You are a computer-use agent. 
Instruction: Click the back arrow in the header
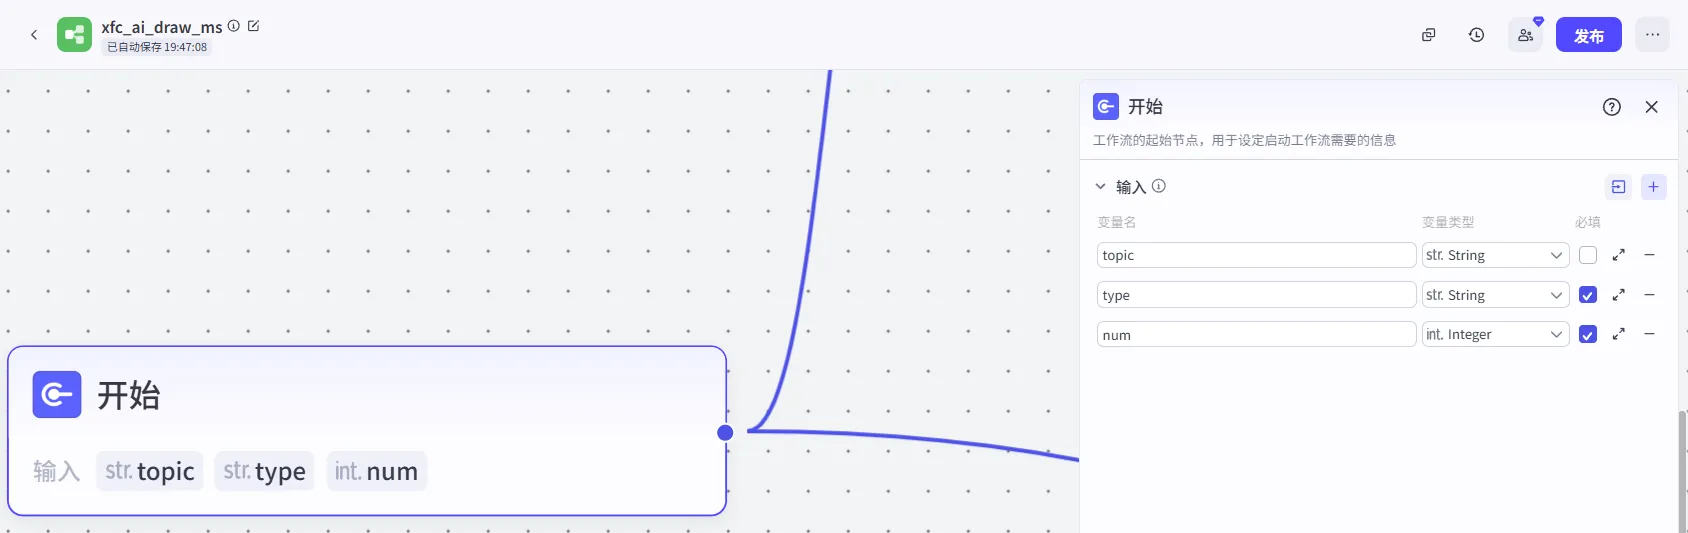coord(34,35)
